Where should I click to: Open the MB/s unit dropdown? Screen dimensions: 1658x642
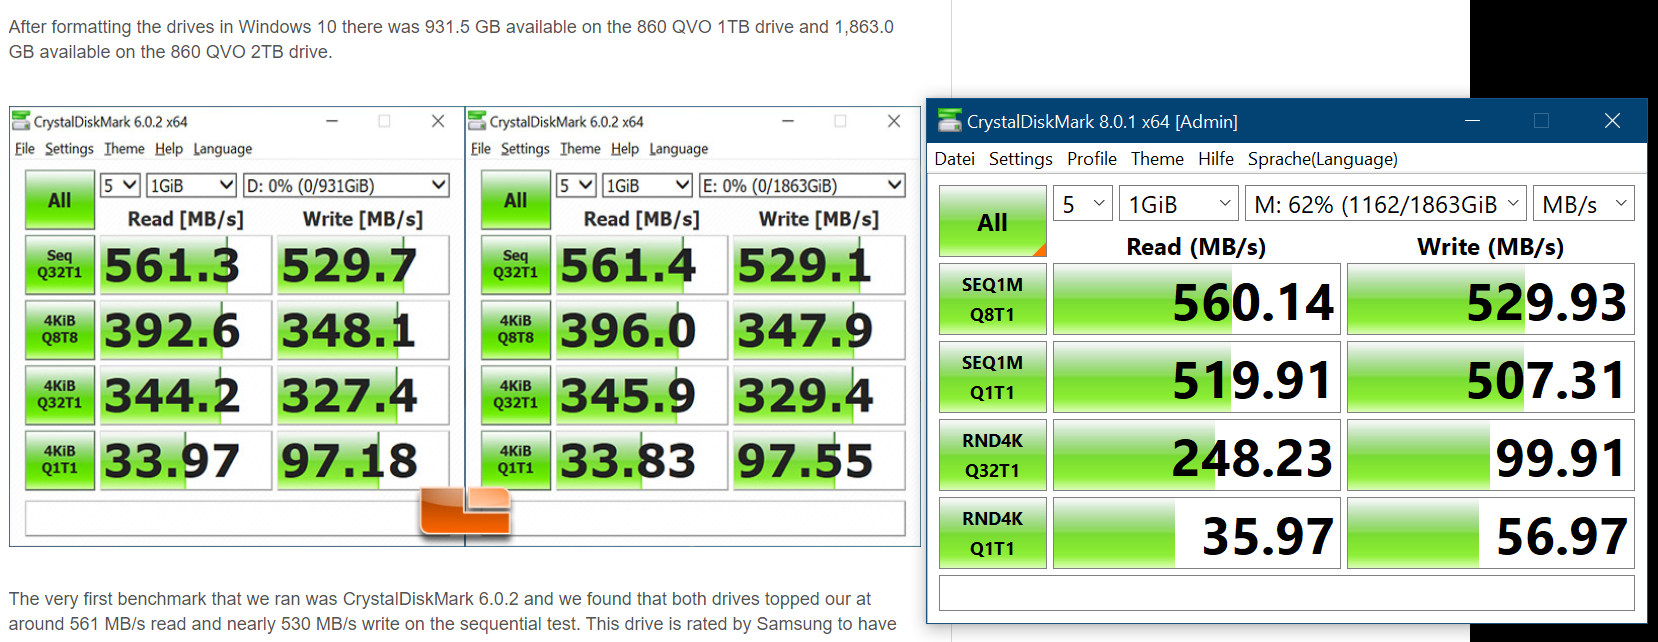pyautogui.click(x=1583, y=204)
